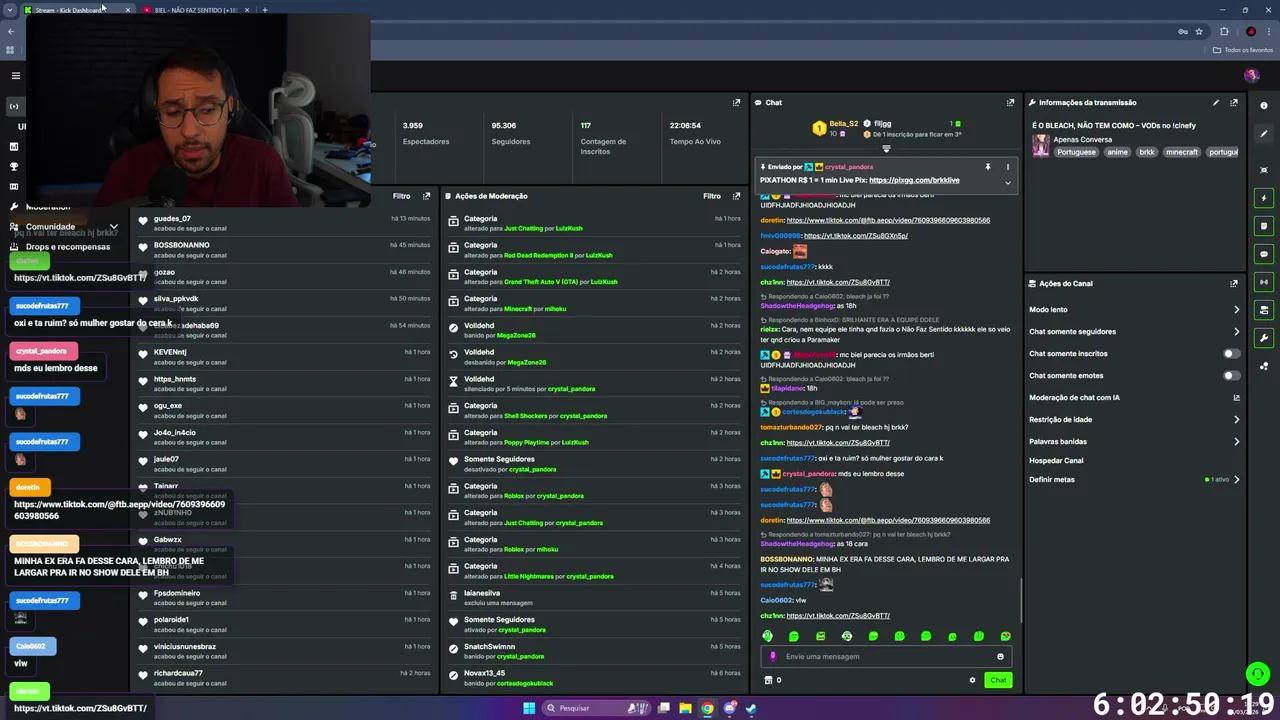Pop out the followers activity panel
This screenshot has height=720, width=1280.
pyautogui.click(x=426, y=196)
